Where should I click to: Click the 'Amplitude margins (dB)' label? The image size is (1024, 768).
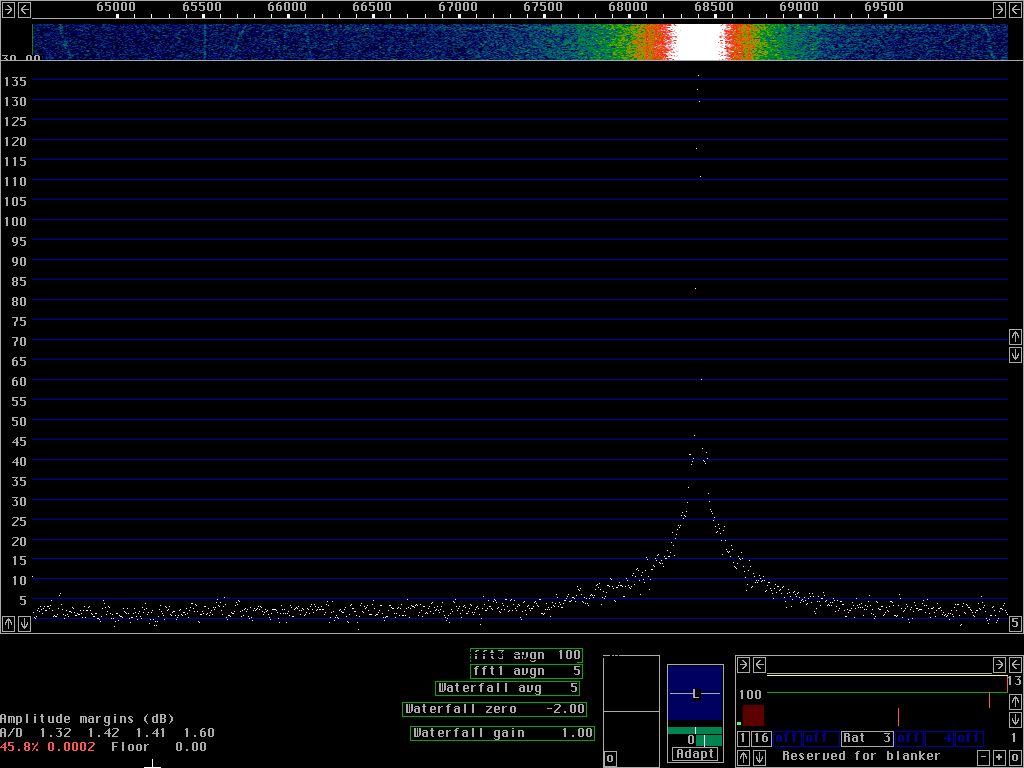(x=87, y=719)
